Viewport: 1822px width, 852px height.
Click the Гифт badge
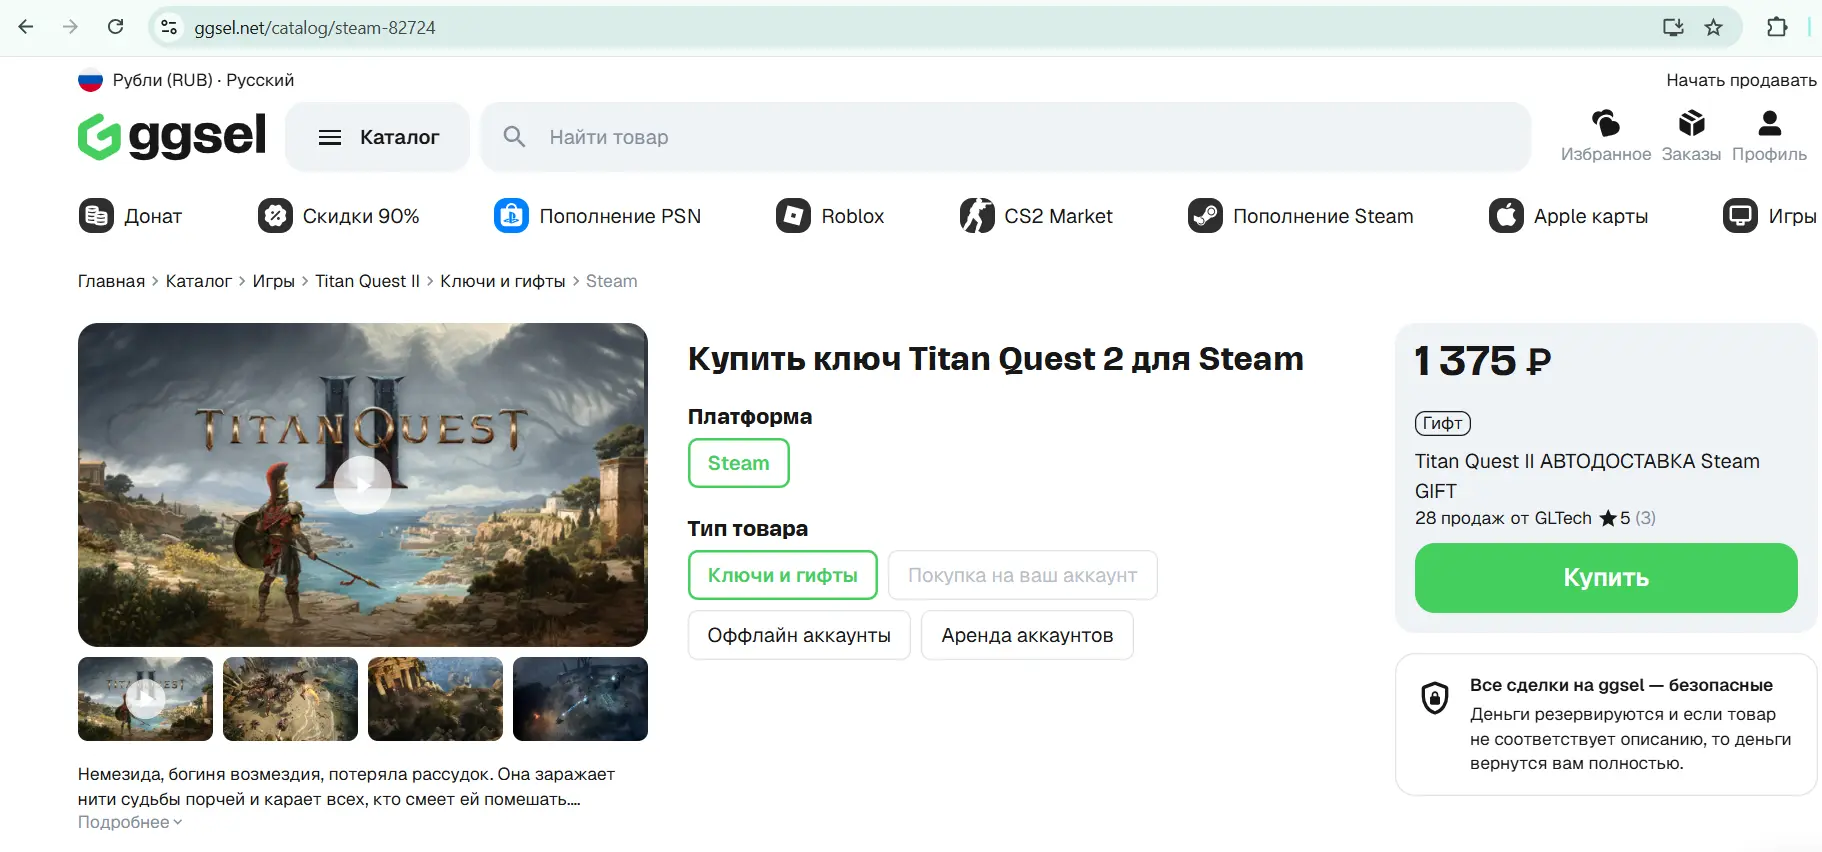(1442, 424)
